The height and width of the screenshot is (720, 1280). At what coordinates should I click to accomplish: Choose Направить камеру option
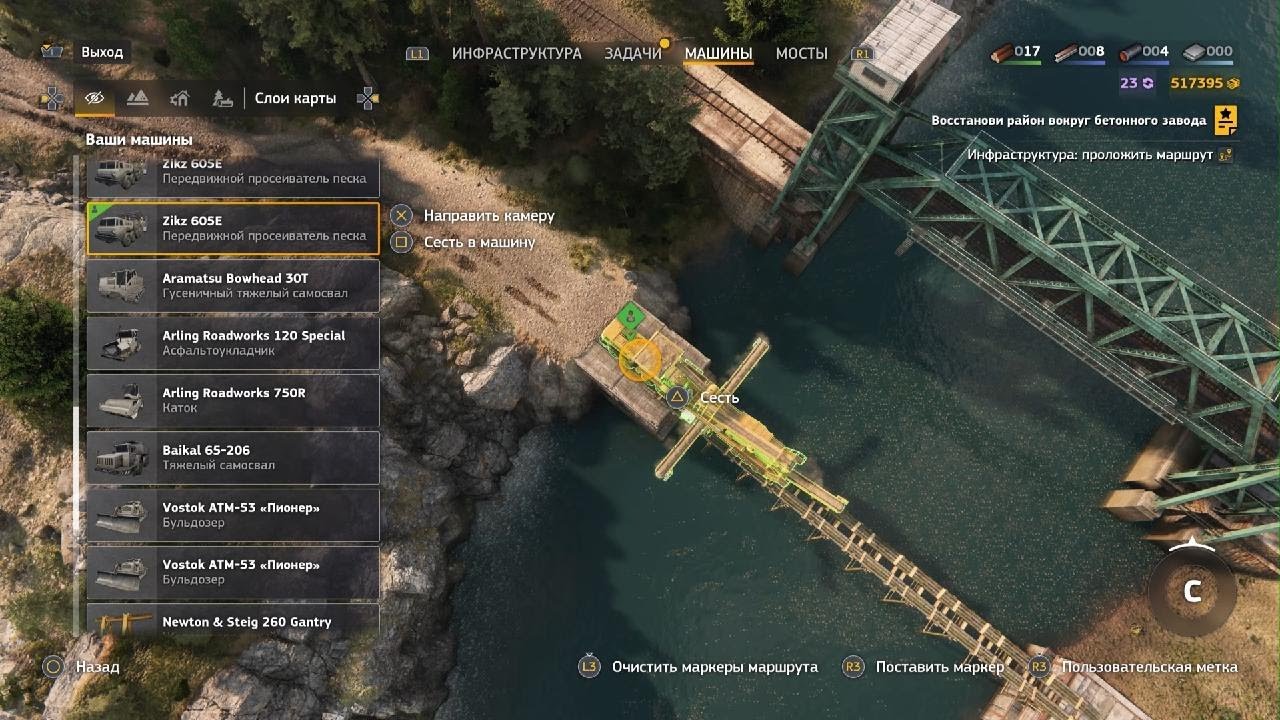489,215
